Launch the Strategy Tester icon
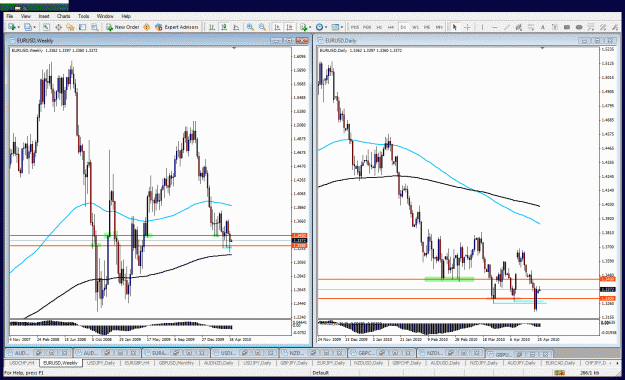Viewport: 625px width, 380px height. (94, 27)
